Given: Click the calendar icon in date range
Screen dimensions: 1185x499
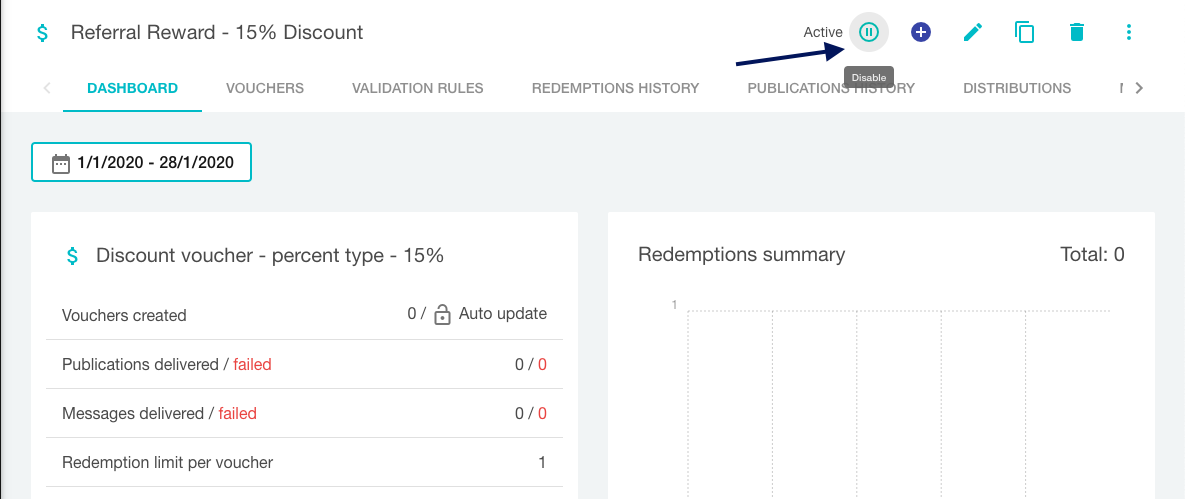Looking at the screenshot, I should 60,163.
